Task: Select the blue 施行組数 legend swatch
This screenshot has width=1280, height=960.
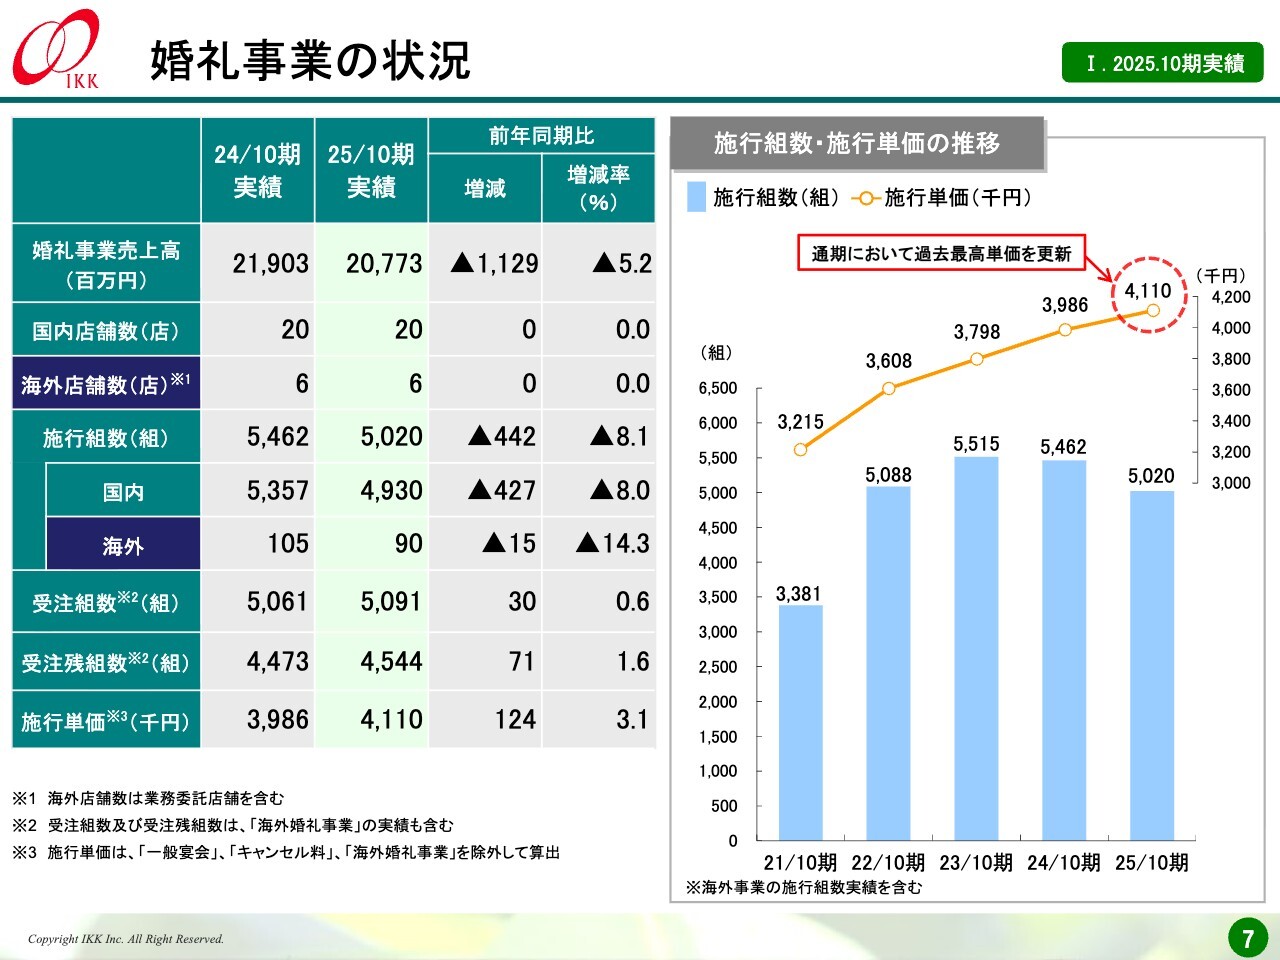Action: tap(696, 198)
